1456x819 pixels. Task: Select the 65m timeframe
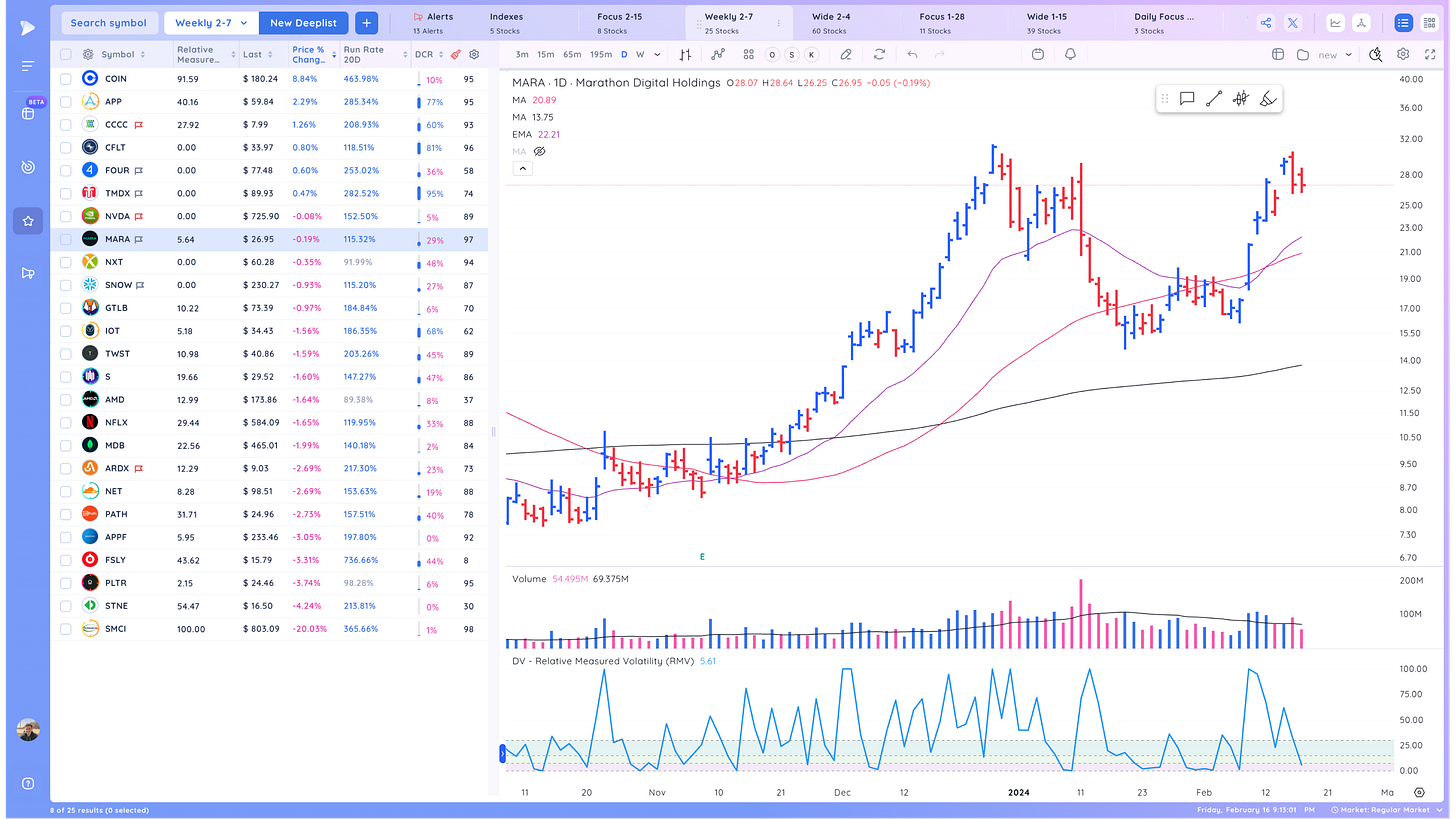click(x=572, y=55)
